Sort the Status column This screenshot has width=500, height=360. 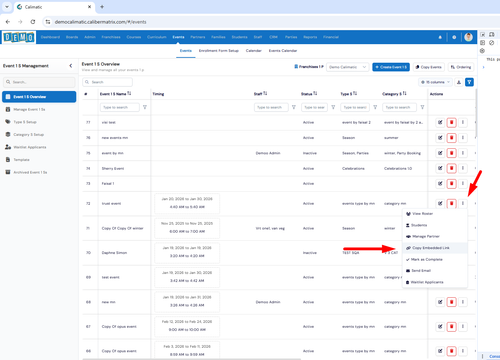pos(315,94)
